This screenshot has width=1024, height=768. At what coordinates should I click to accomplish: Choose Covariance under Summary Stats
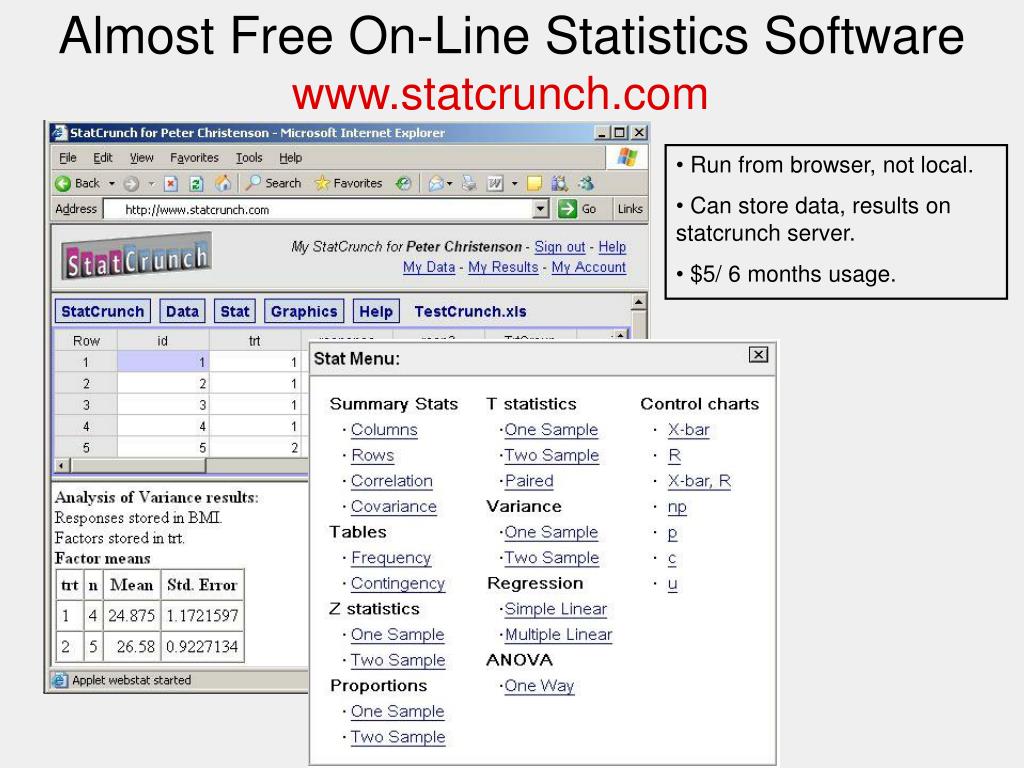(x=394, y=507)
